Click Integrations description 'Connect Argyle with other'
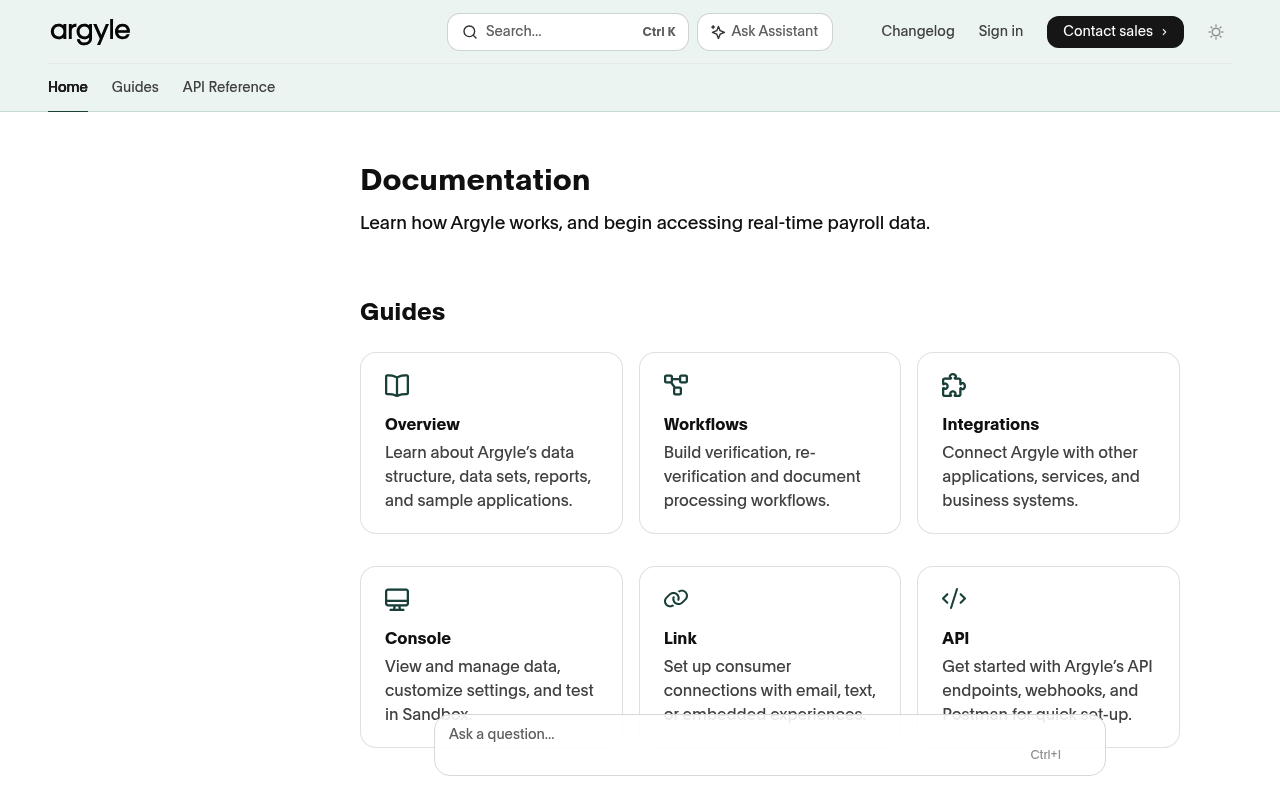 pyautogui.click(x=1040, y=452)
